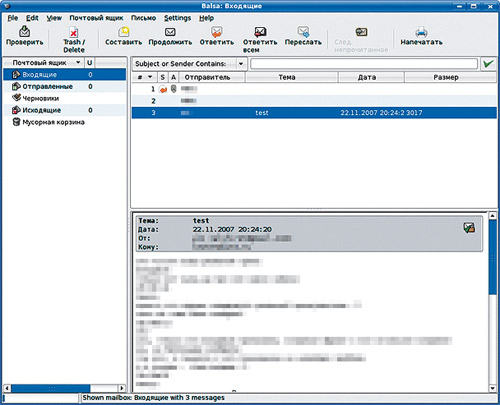Select the Мусорная корзина mailbox
This screenshot has height=405, width=500.
(65, 122)
